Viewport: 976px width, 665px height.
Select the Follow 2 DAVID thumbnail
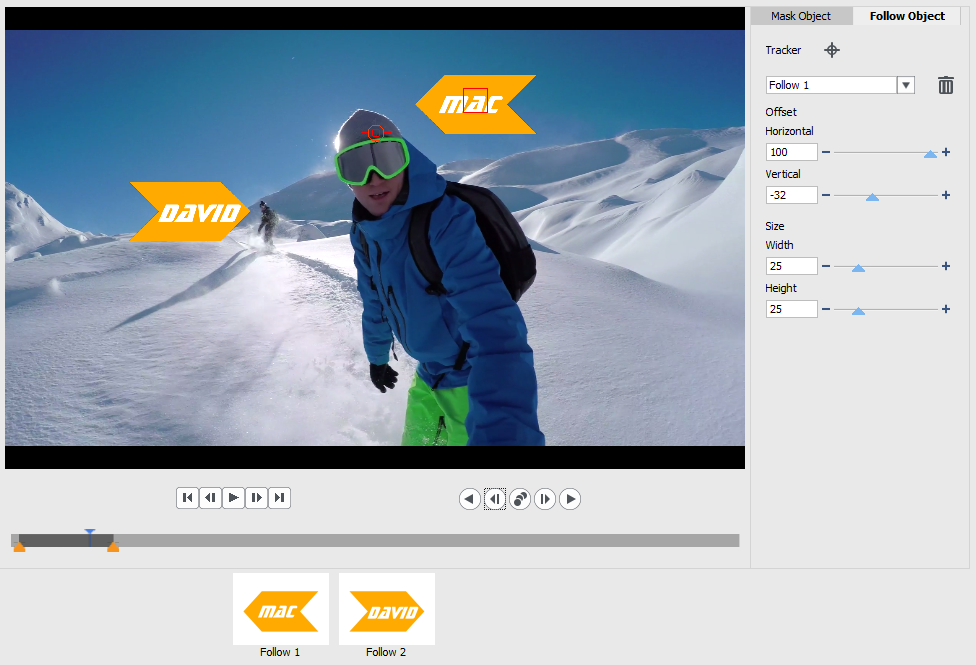click(386, 610)
